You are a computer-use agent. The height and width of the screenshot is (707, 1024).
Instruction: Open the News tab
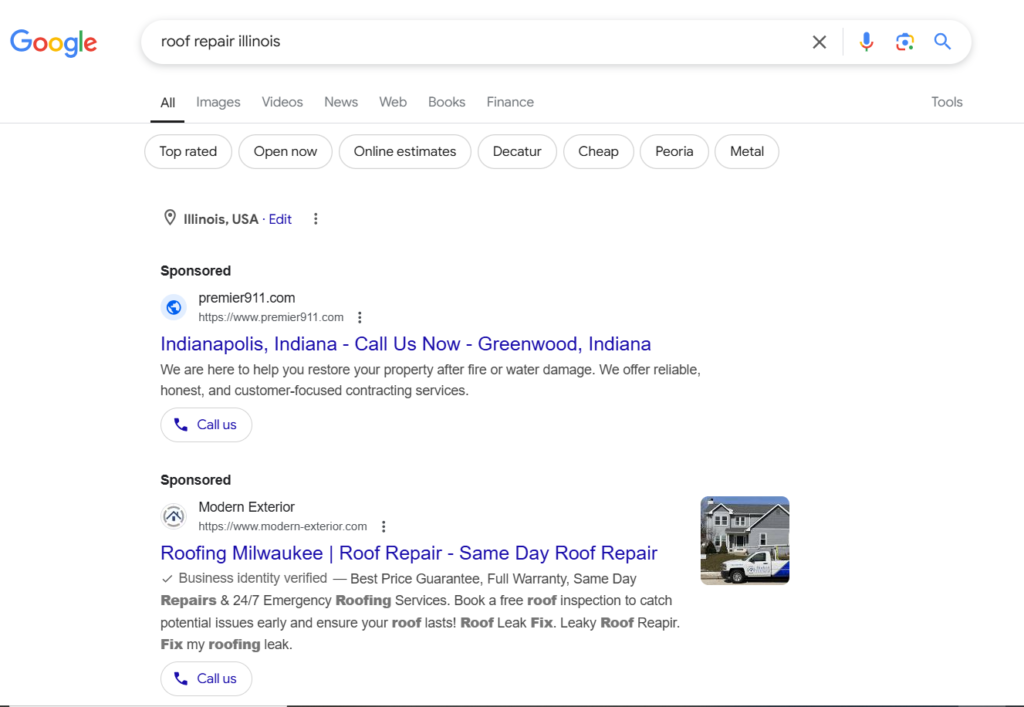coord(341,102)
